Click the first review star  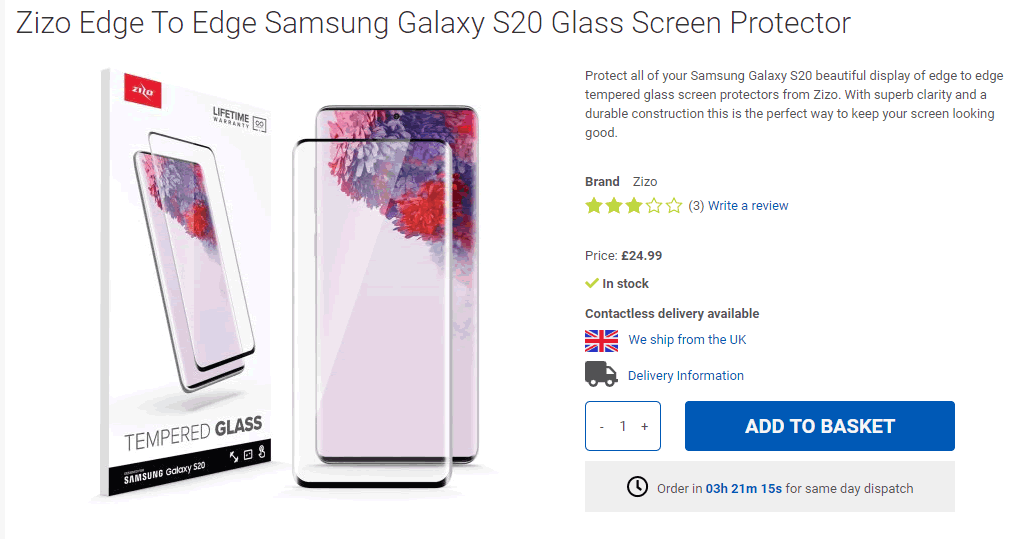tap(594, 206)
